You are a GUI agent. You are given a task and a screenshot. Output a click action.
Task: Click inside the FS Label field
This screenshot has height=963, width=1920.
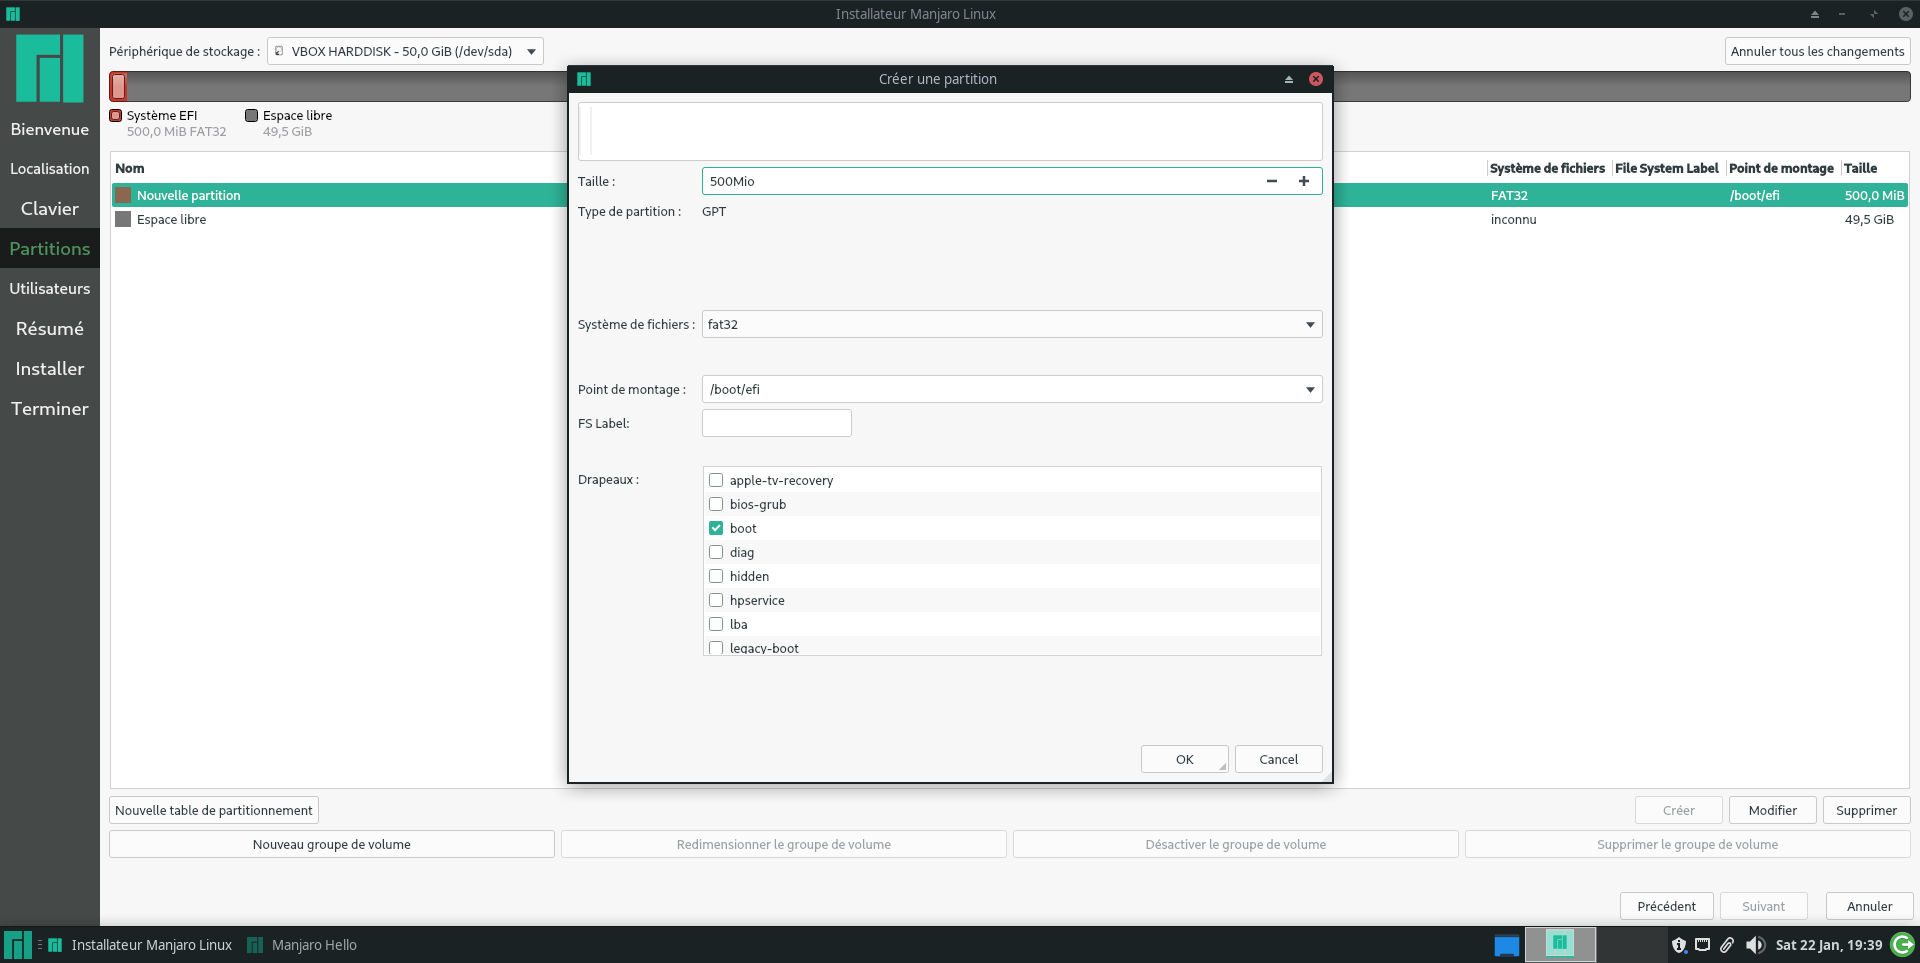(776, 423)
